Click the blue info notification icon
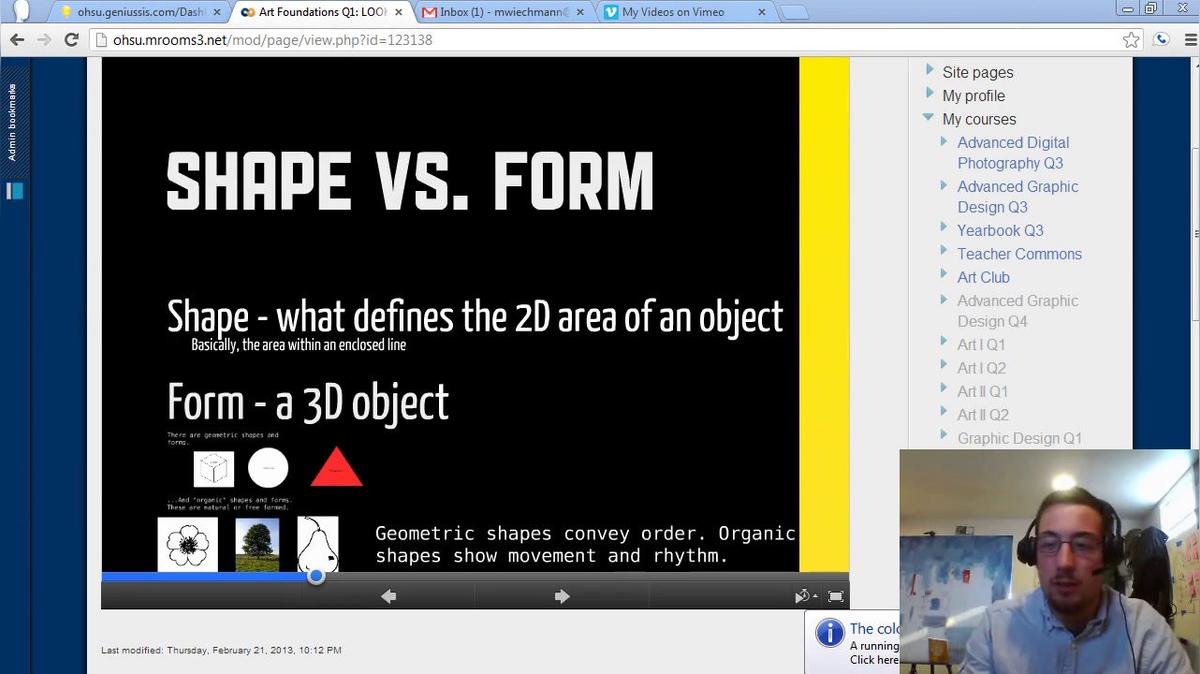Image resolution: width=1200 pixels, height=674 pixels. pos(829,633)
